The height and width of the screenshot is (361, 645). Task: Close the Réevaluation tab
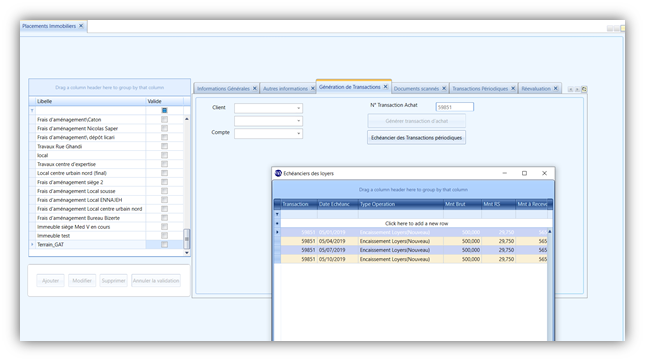point(555,88)
